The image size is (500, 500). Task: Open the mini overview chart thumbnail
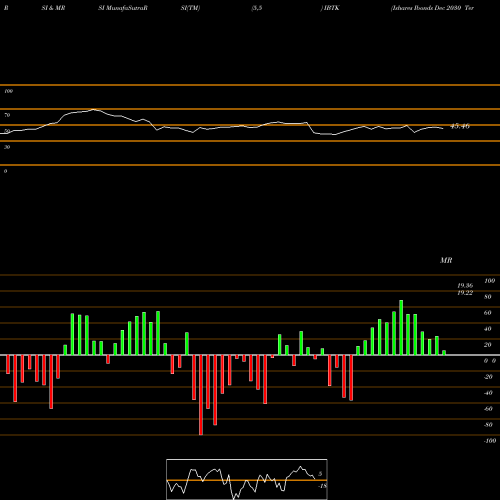point(247,479)
